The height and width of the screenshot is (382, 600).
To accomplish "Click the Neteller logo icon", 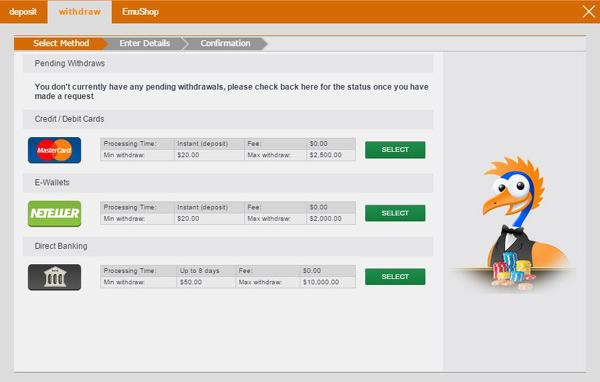I will (54, 214).
